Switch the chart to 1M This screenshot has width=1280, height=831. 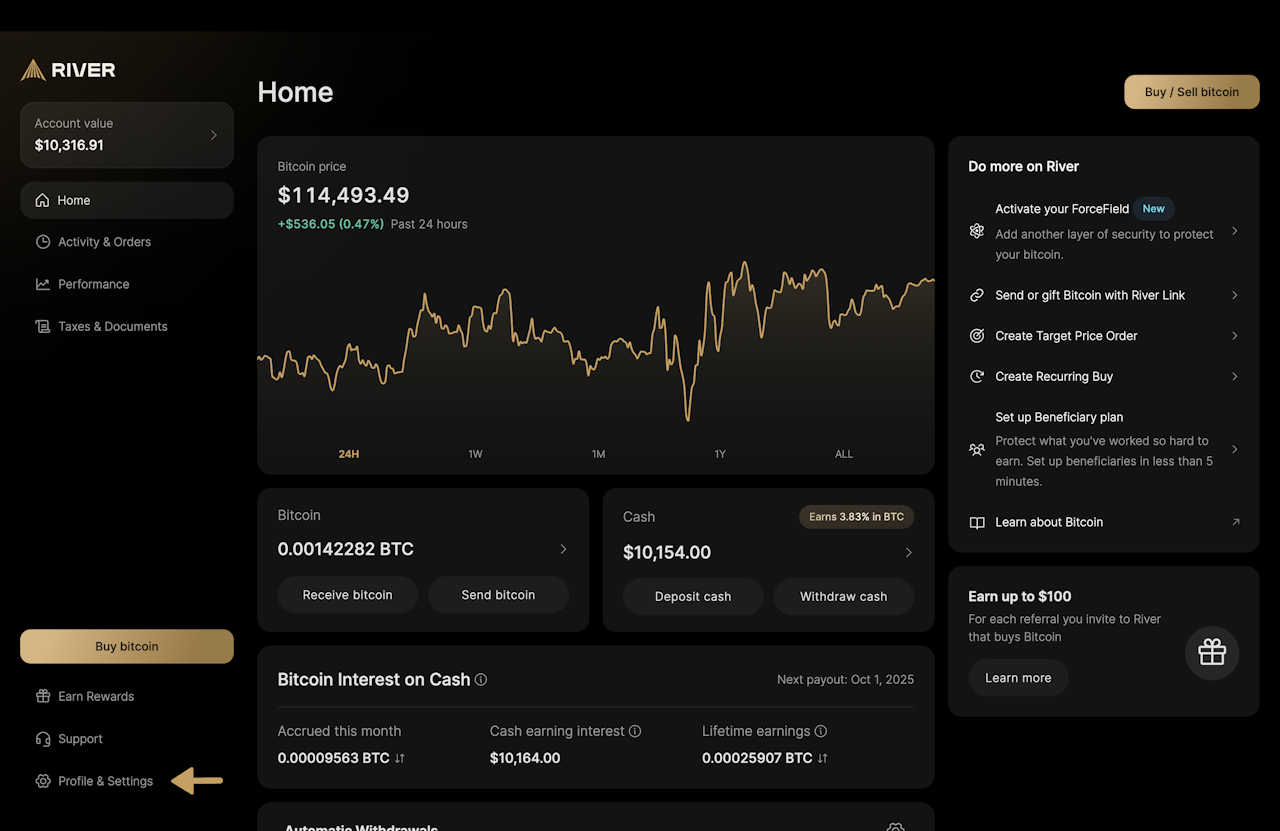[x=598, y=454]
